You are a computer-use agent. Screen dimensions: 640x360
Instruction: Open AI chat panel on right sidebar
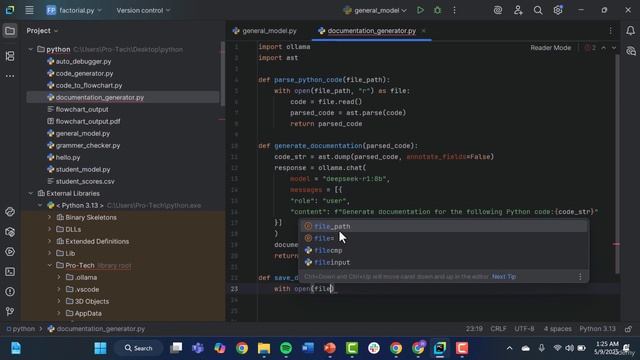(x=631, y=51)
